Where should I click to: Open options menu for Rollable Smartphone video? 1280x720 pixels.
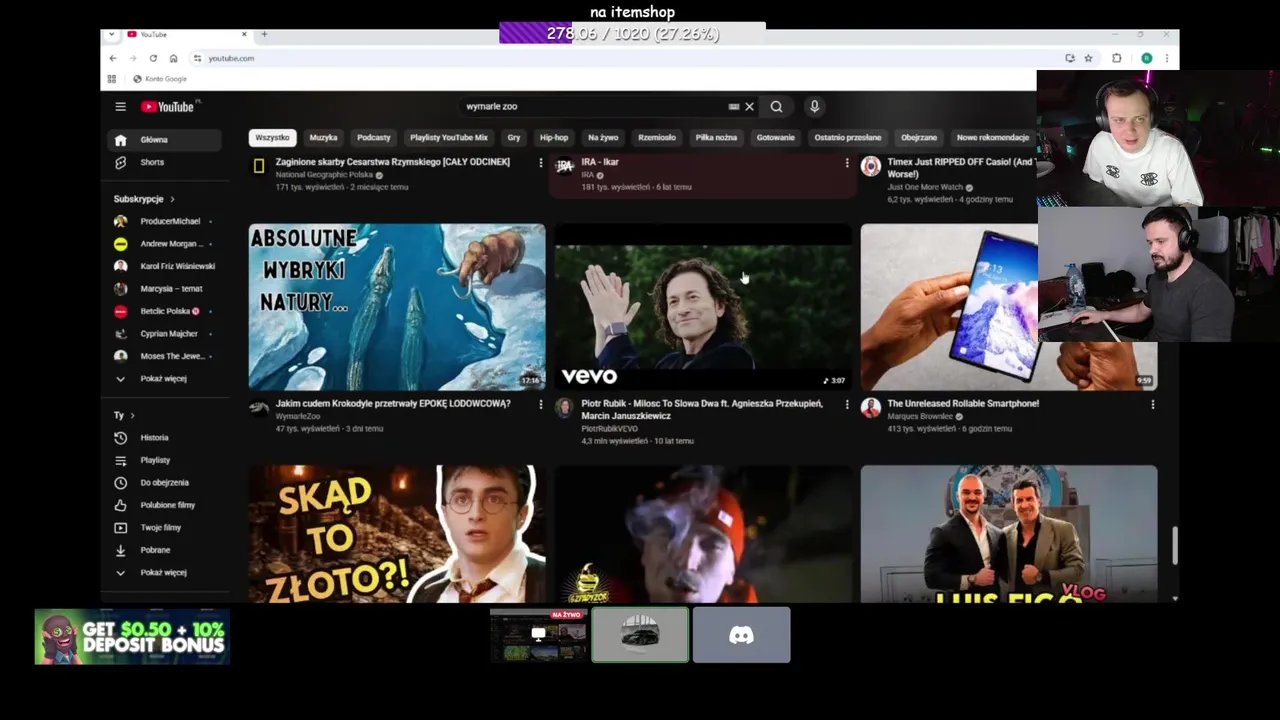(1152, 404)
